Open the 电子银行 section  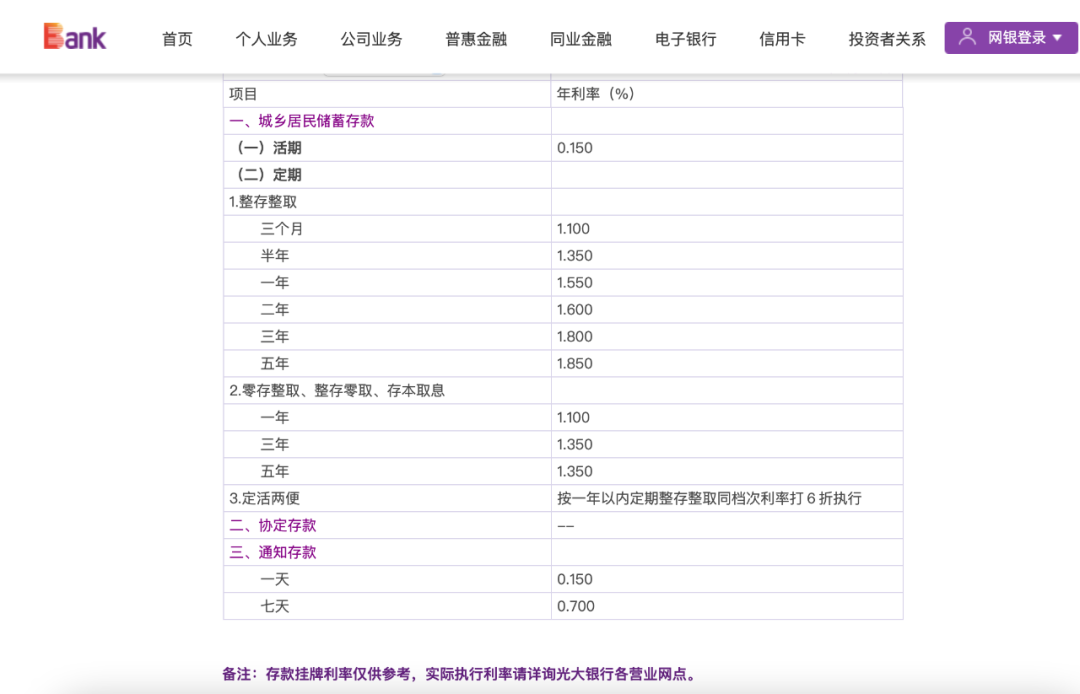tap(684, 39)
